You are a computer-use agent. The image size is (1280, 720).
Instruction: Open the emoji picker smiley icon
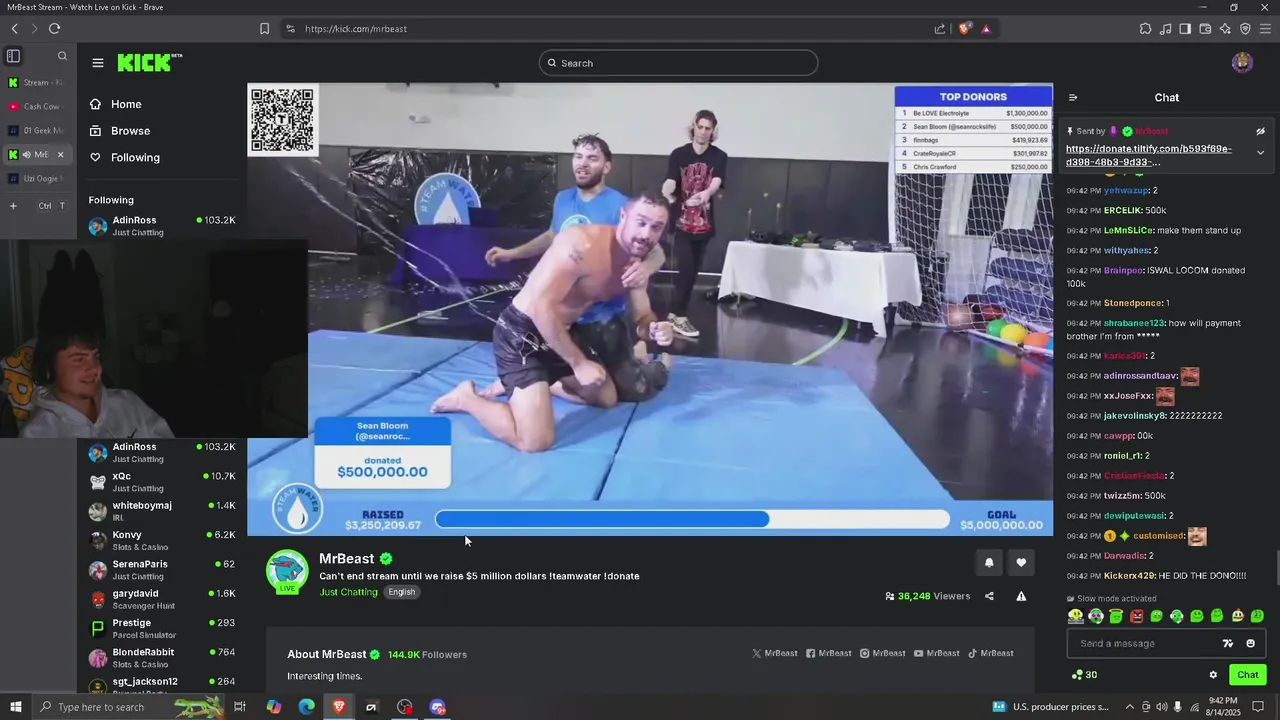[x=1251, y=644]
